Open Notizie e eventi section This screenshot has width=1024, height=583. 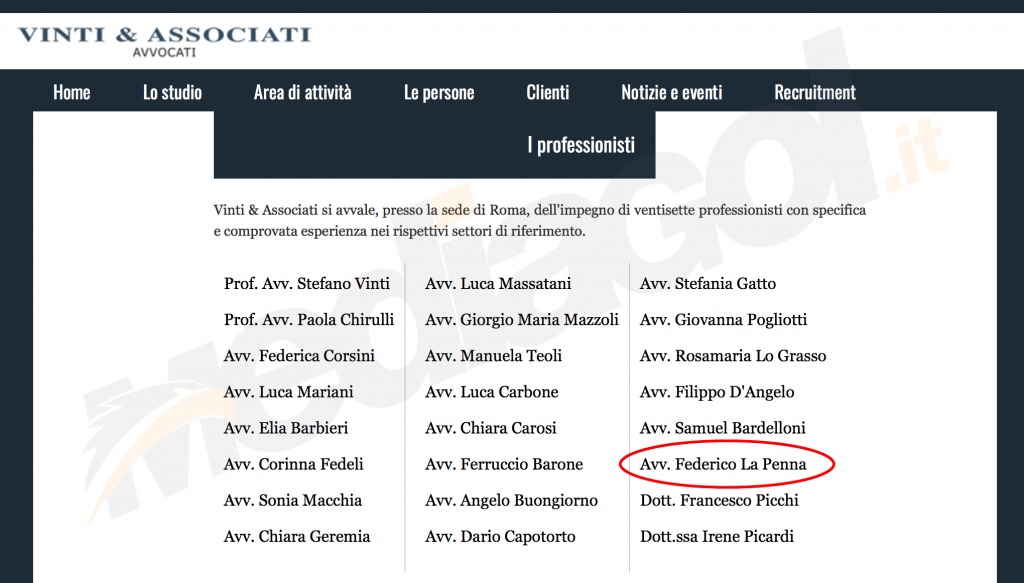click(672, 93)
